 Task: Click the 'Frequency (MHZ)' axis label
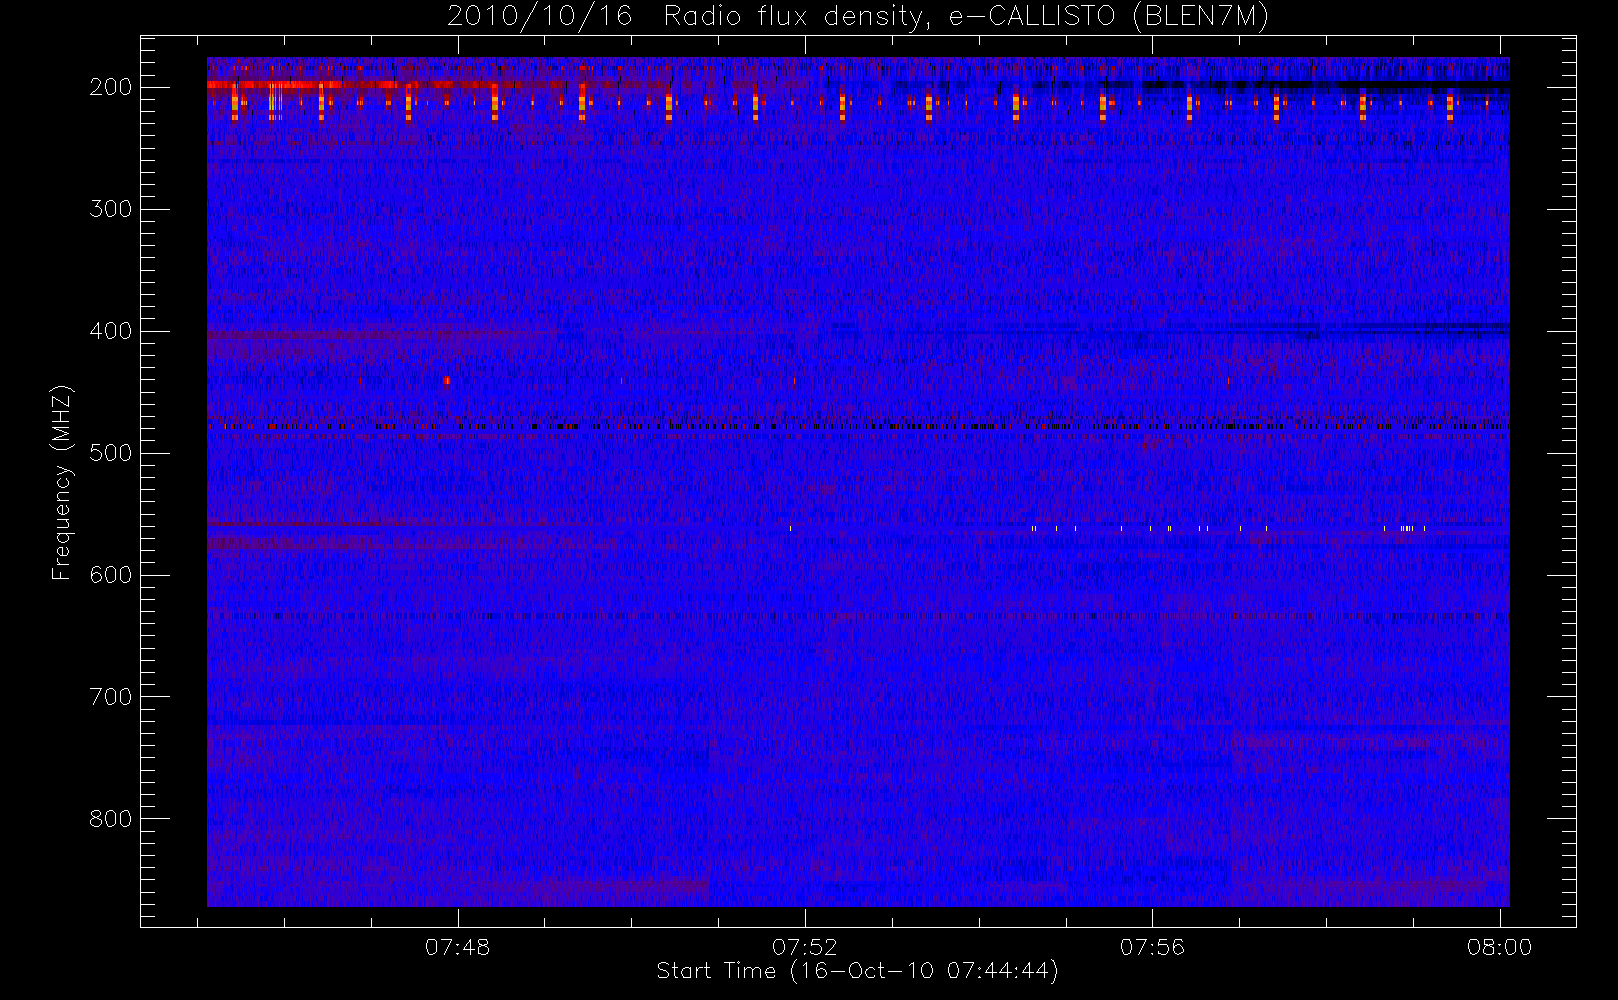click(62, 482)
